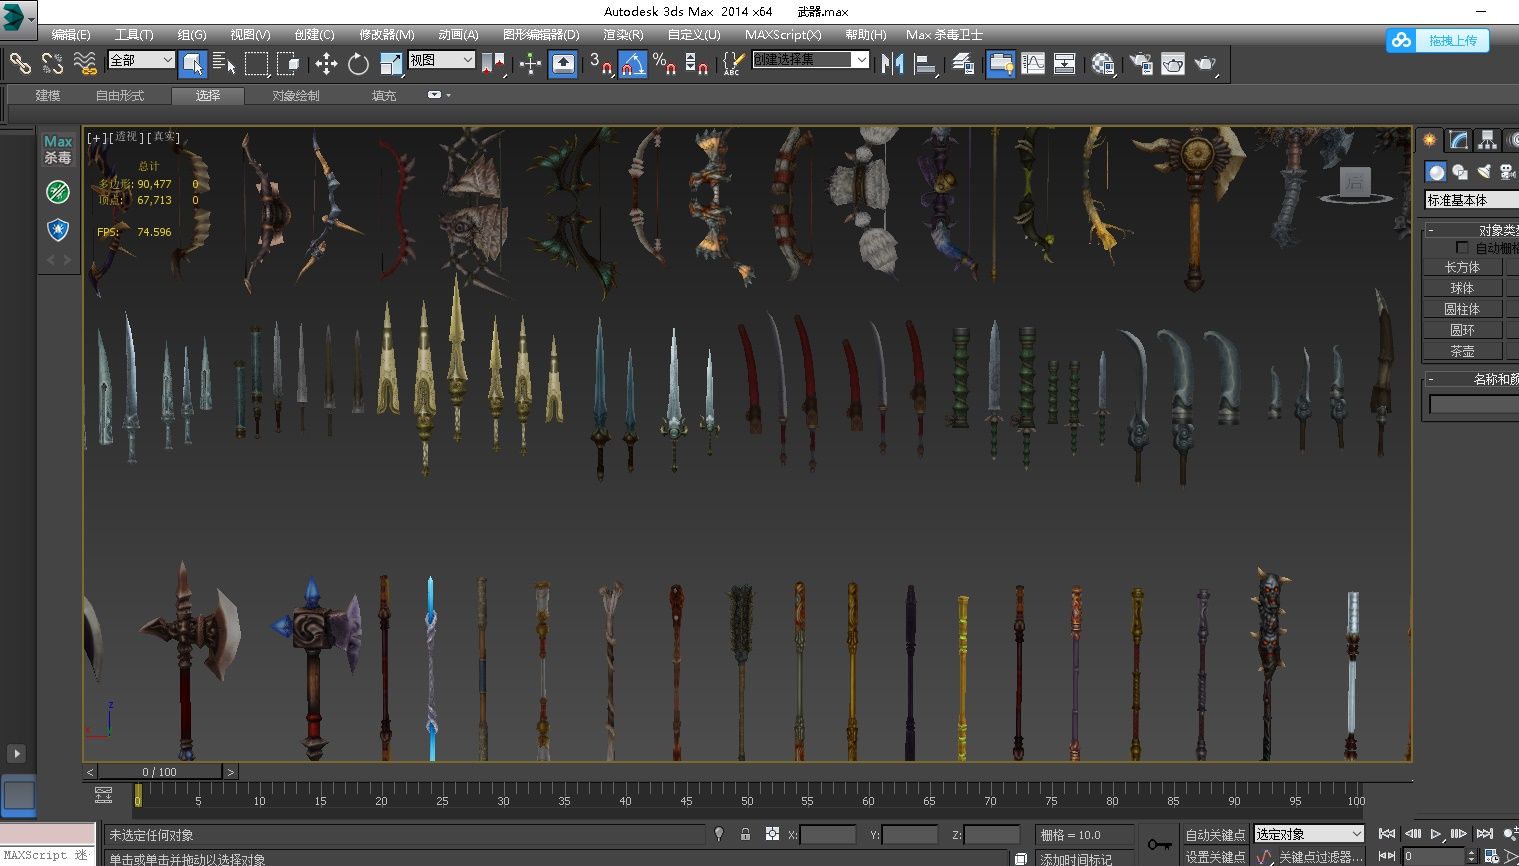Expand ribbon options dropdown after 填充
This screenshot has height=866, width=1519.
(x=439, y=95)
